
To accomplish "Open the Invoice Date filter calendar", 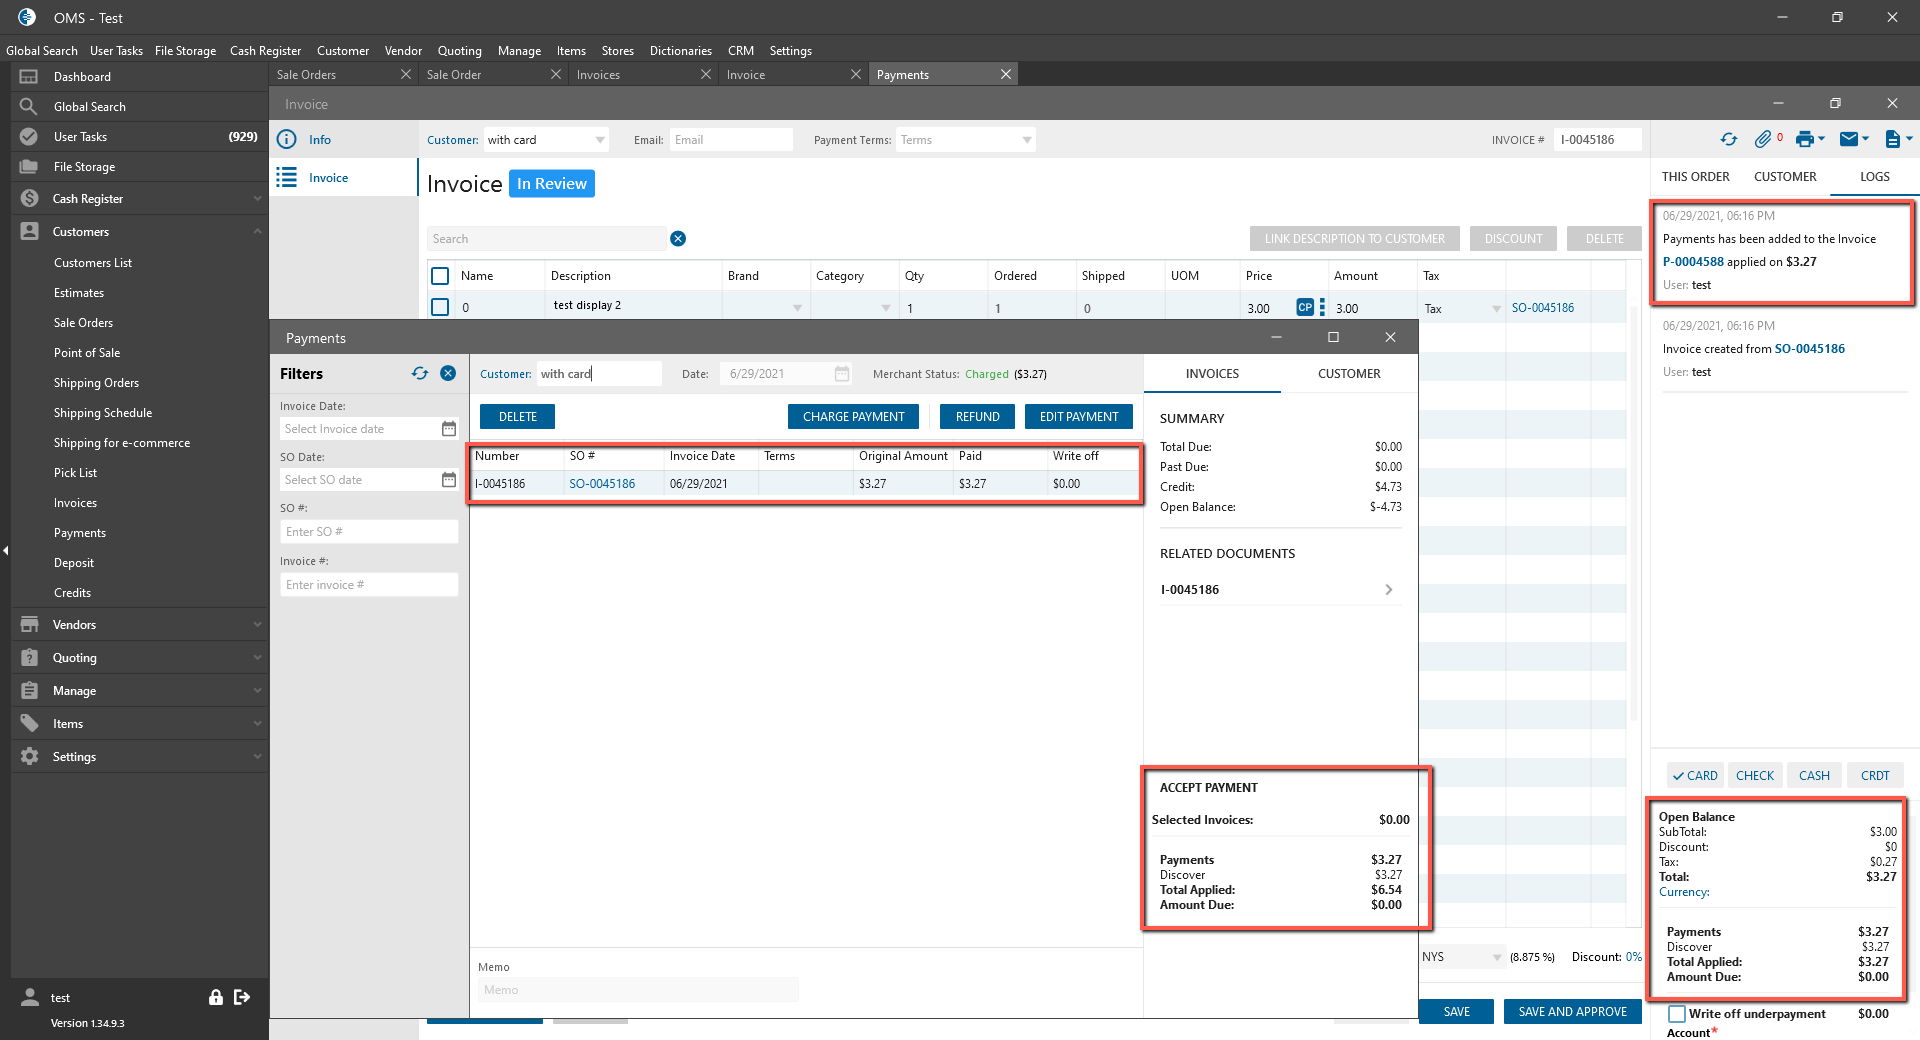I will pyautogui.click(x=449, y=429).
